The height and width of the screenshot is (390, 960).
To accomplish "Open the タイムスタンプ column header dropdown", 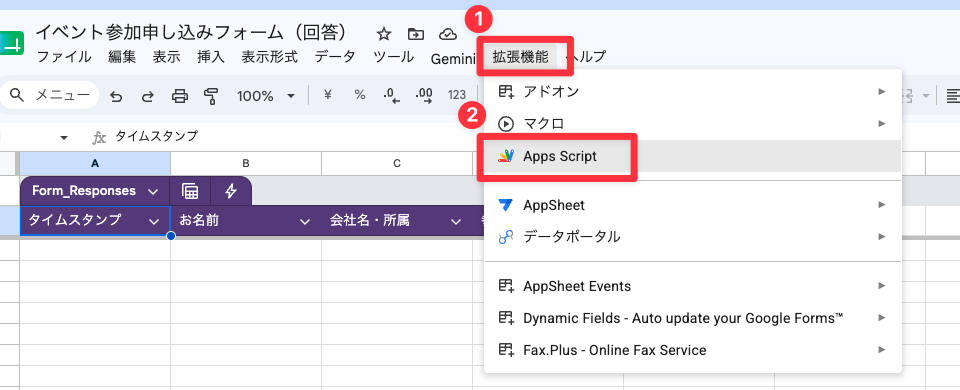I will 153,221.
